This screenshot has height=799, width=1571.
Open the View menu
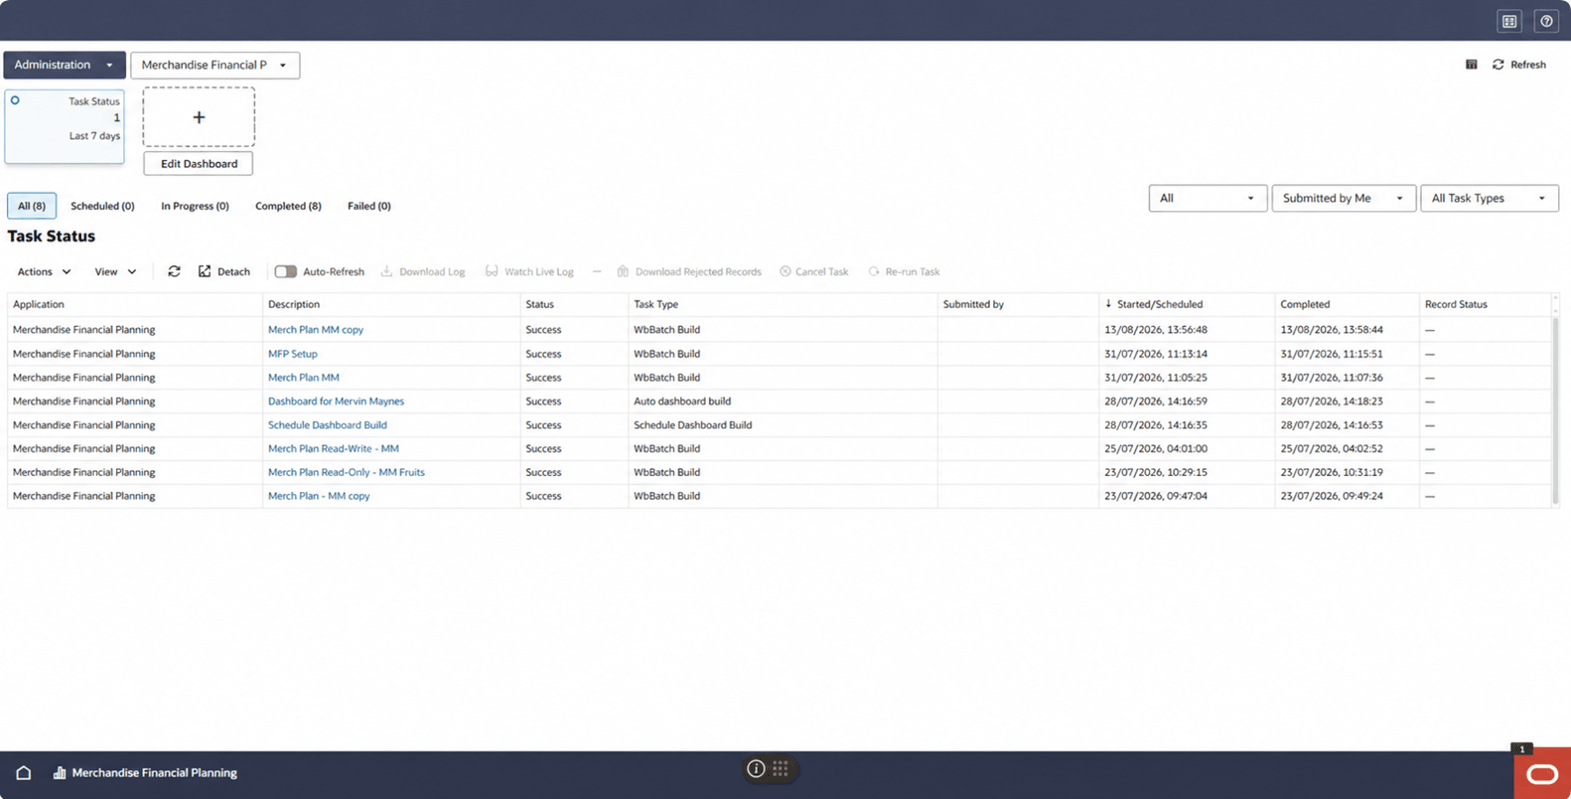[x=115, y=272]
